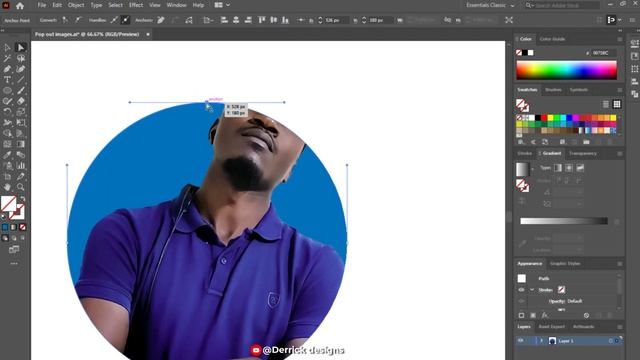Activate the Zoom tool
The height and width of the screenshot is (360, 640).
click(x=21, y=187)
